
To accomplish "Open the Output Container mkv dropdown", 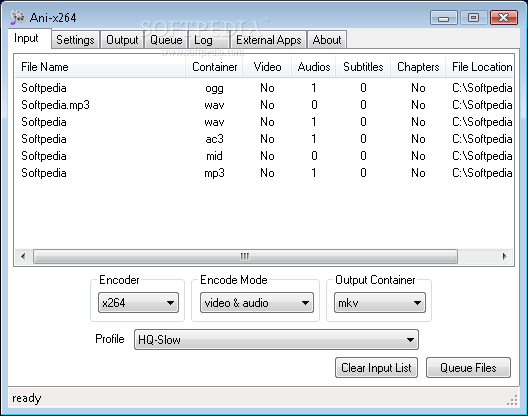I will click(380, 302).
